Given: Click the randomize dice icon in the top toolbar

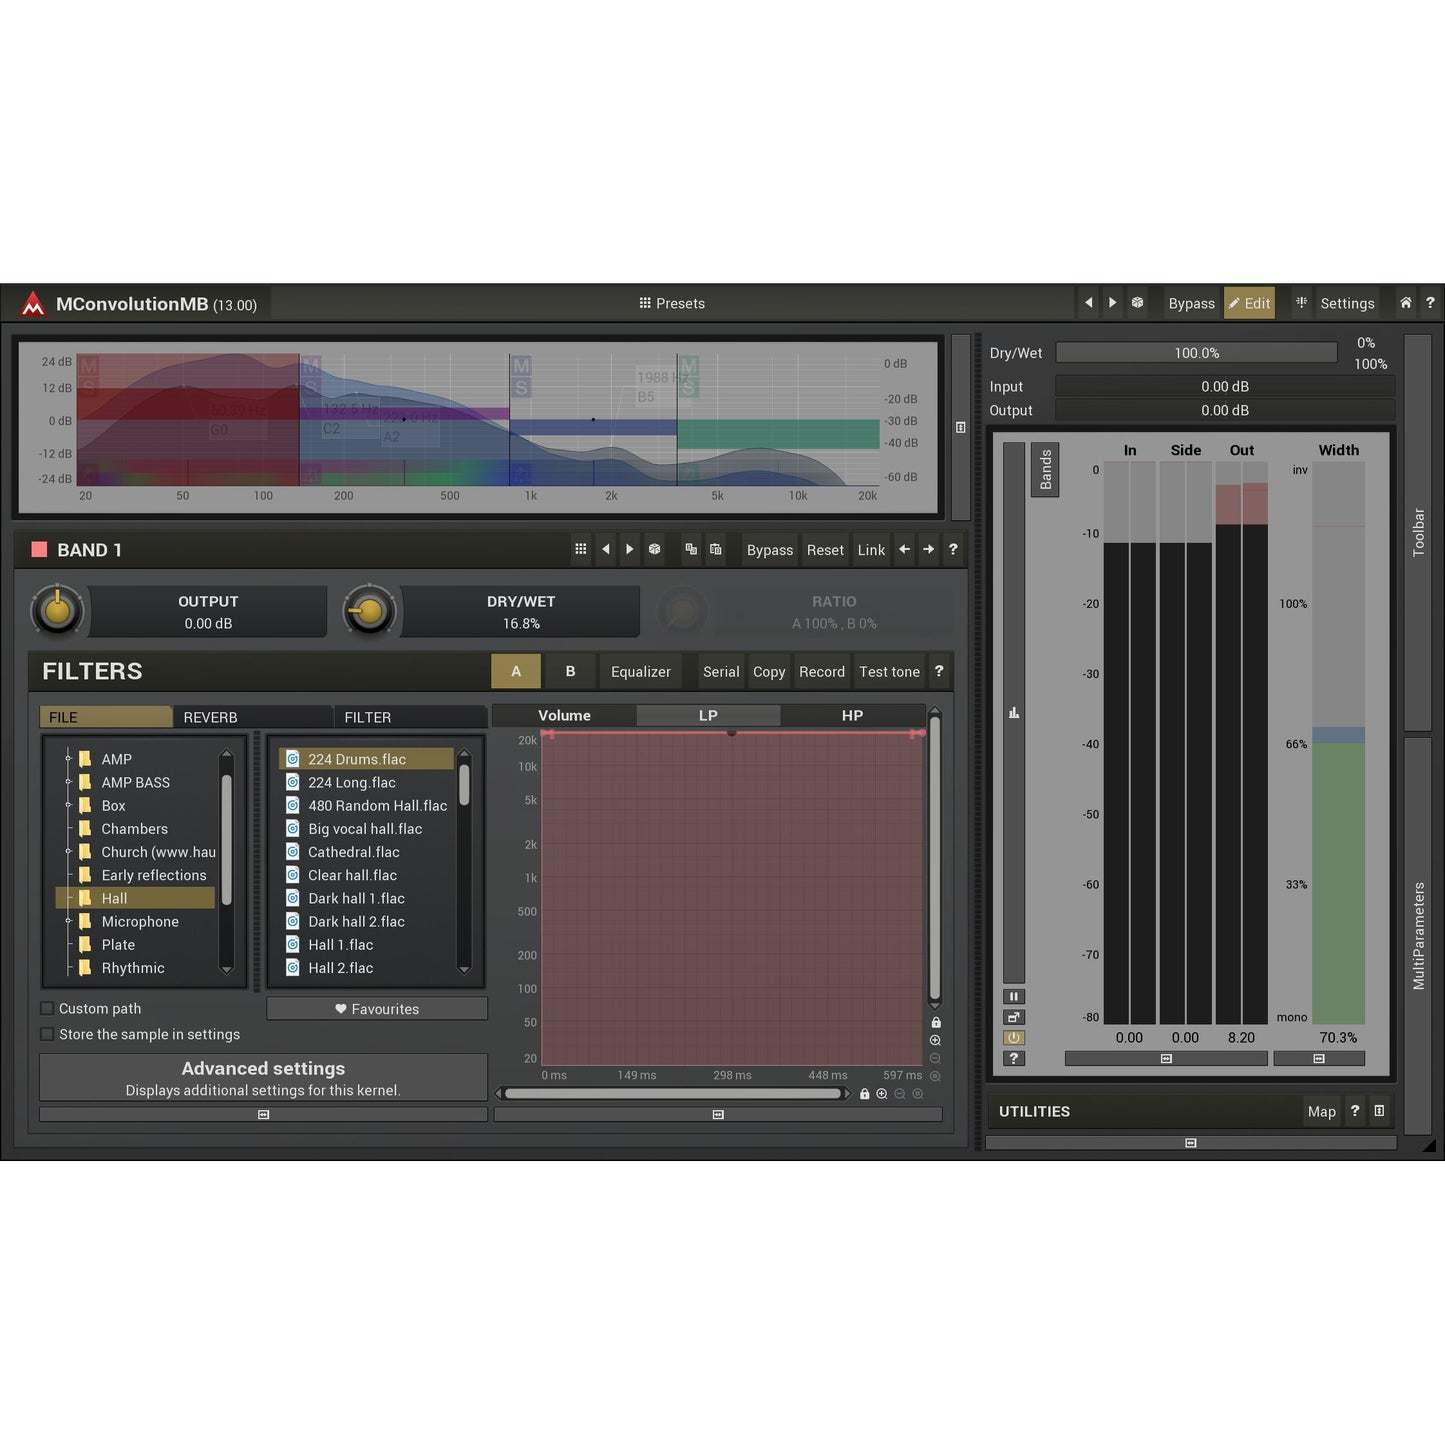Looking at the screenshot, I should pos(1137,303).
